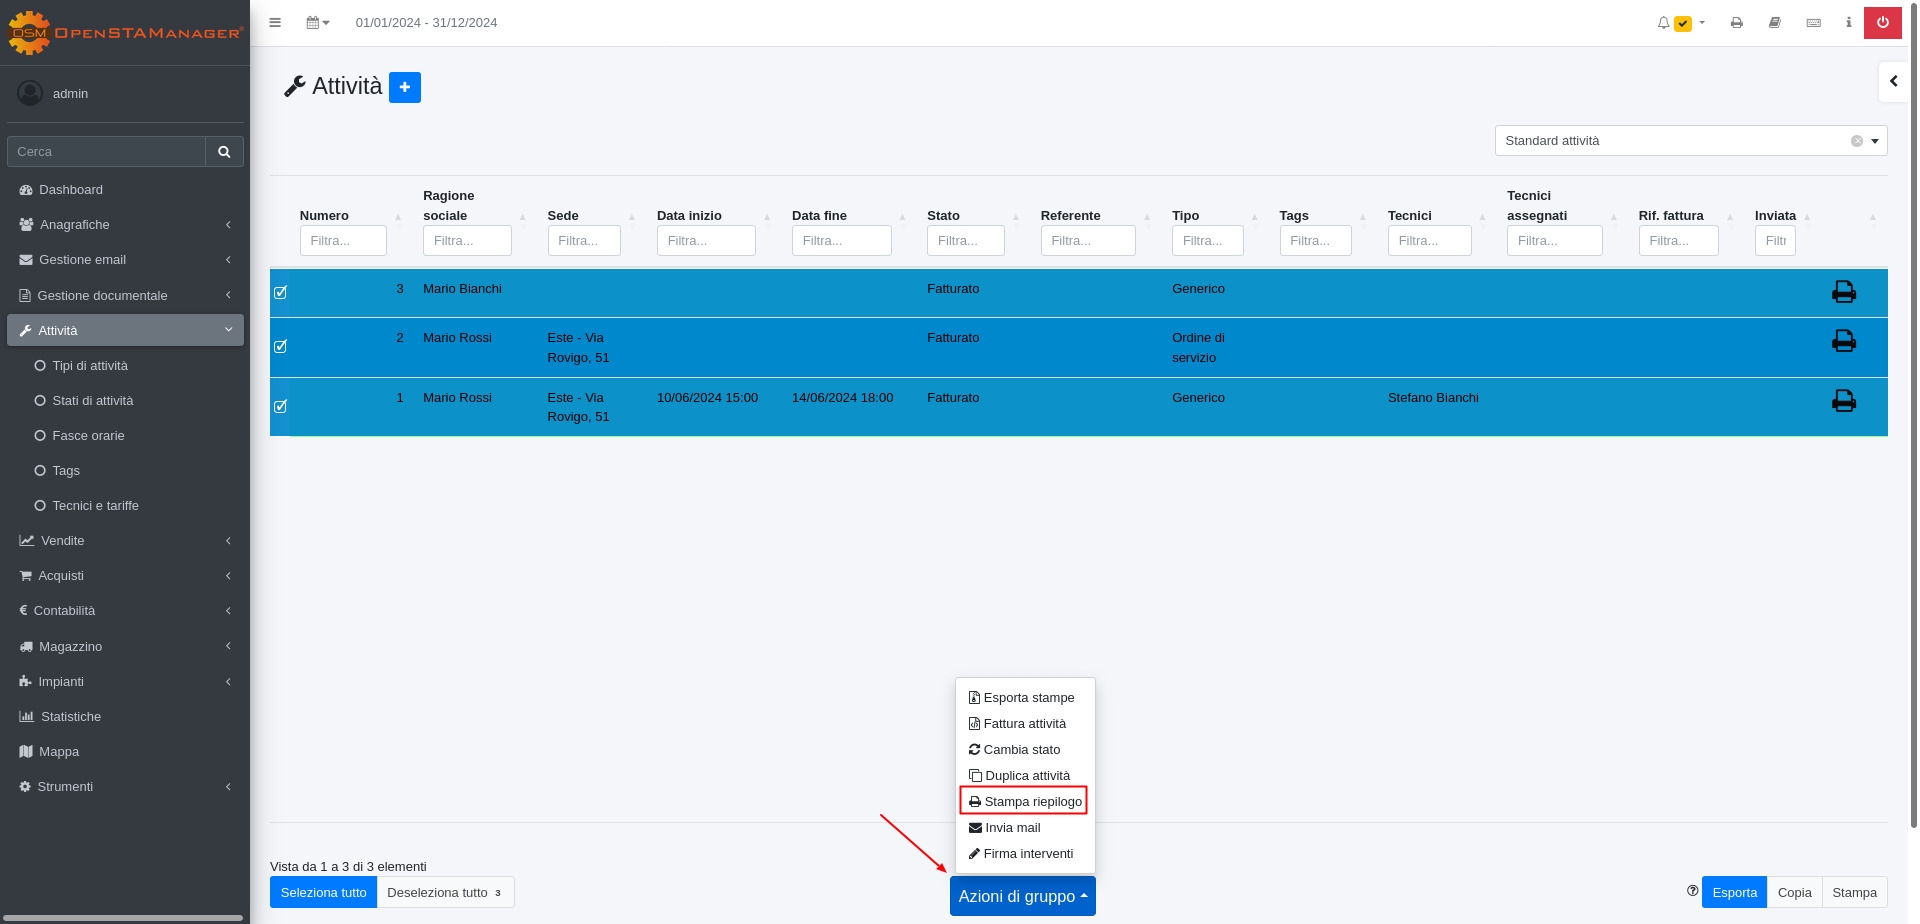This screenshot has height=924, width=1920.
Task: Click the Stato column filter field
Action: 965,241
